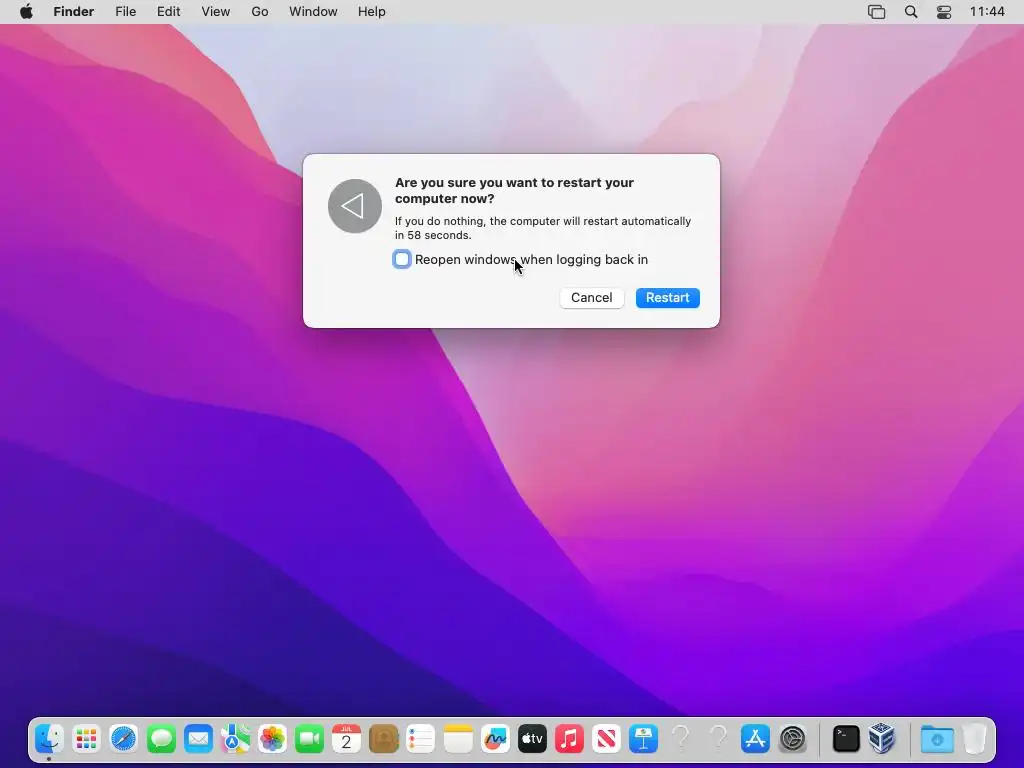Launch Safari from the Dock
The width and height of the screenshot is (1024, 768).
123,739
